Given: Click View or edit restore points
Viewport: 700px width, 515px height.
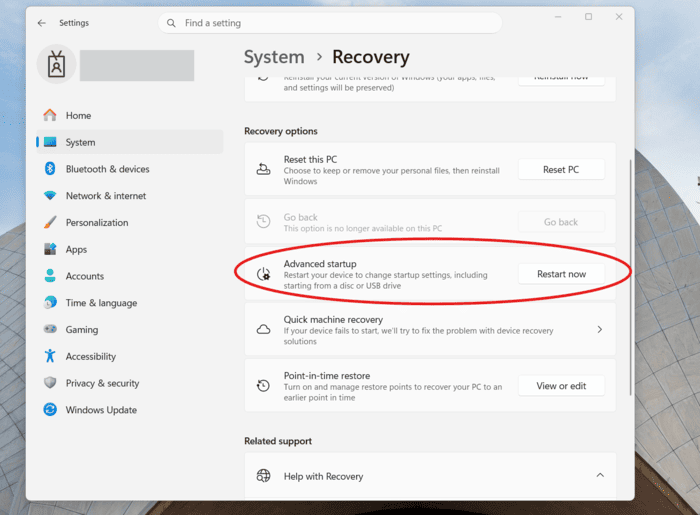Looking at the screenshot, I should [561, 386].
